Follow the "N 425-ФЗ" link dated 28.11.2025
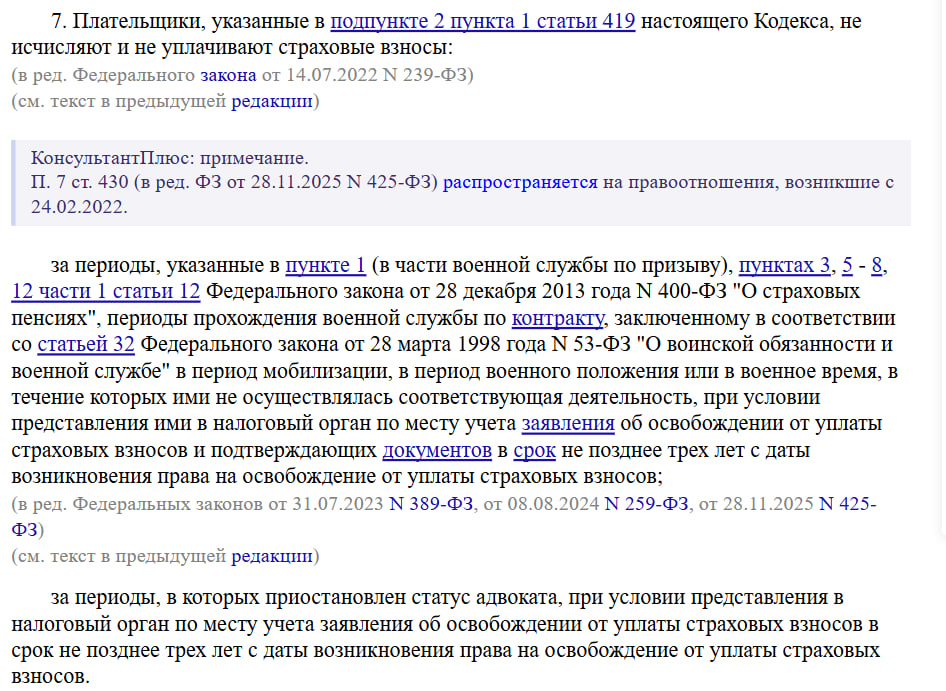Viewport: 946px width, 691px height. point(847,504)
